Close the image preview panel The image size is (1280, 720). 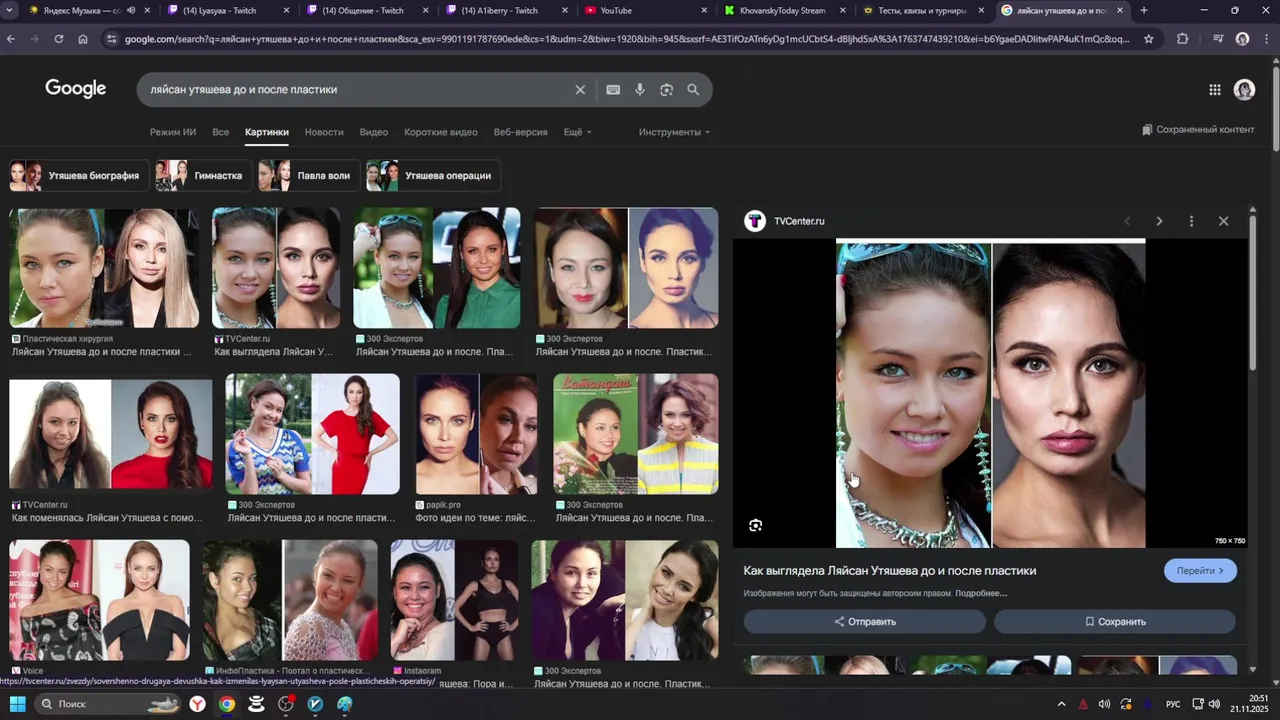(1223, 221)
